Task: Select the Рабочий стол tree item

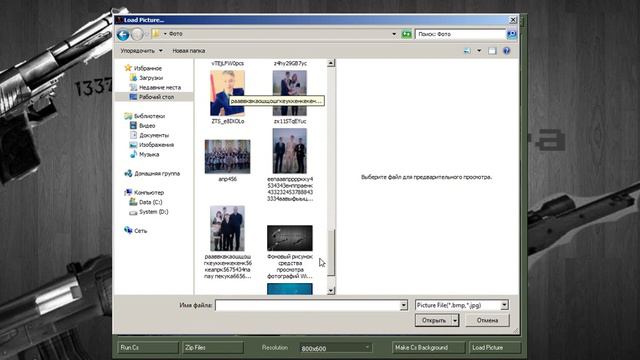Action: (154, 97)
